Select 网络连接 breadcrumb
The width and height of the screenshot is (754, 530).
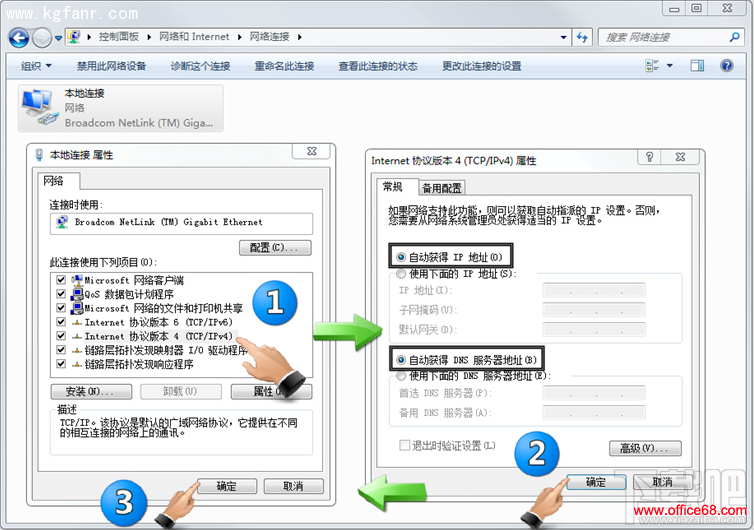tap(269, 37)
